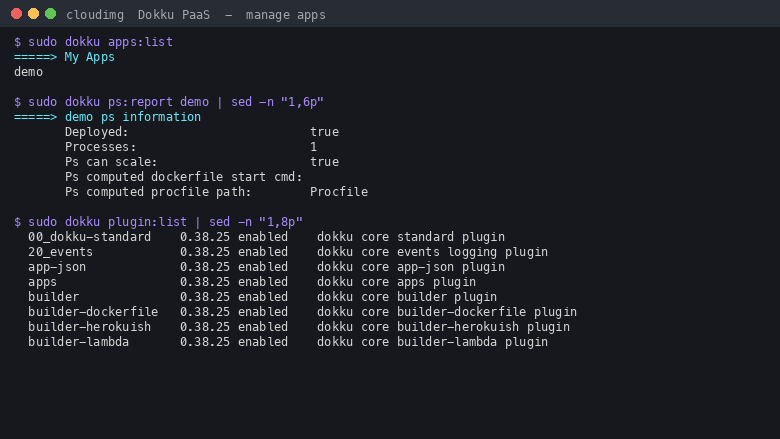Click the 'Processes:' label
The height and width of the screenshot is (439, 780).
coord(100,147)
